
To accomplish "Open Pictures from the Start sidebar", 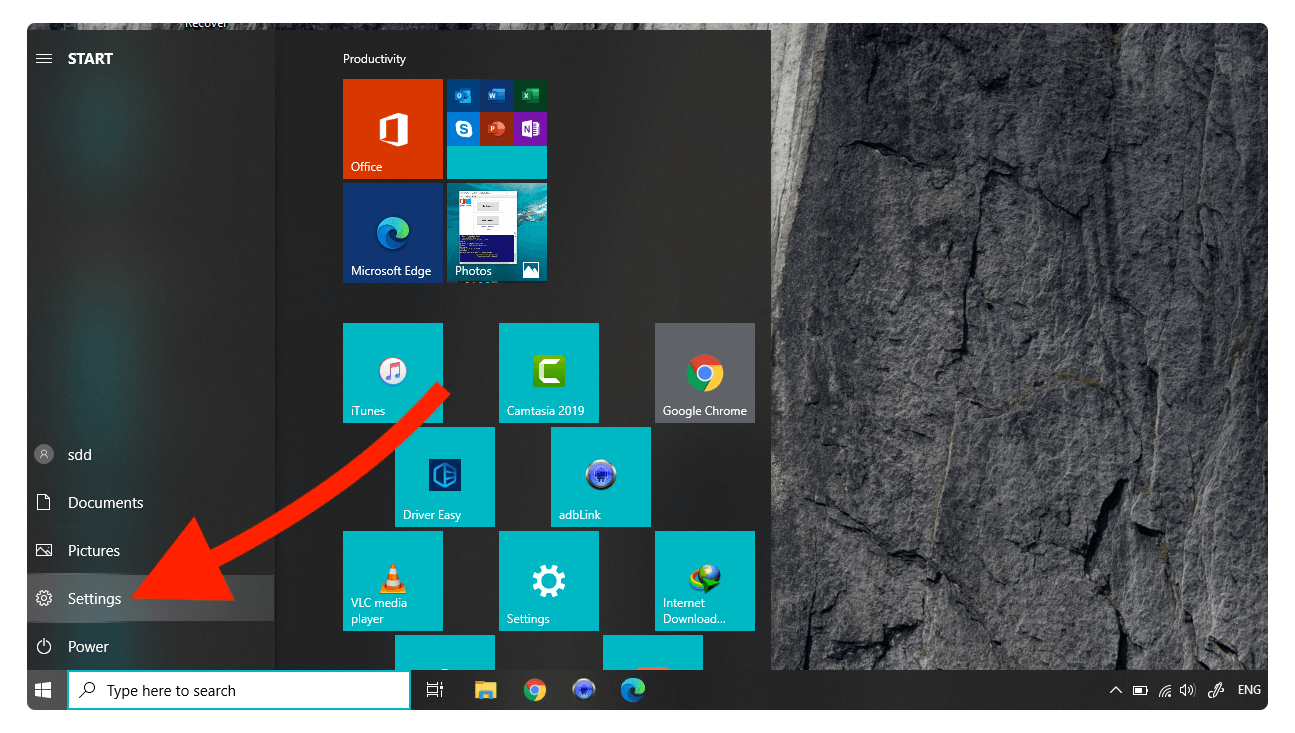I will (150, 551).
